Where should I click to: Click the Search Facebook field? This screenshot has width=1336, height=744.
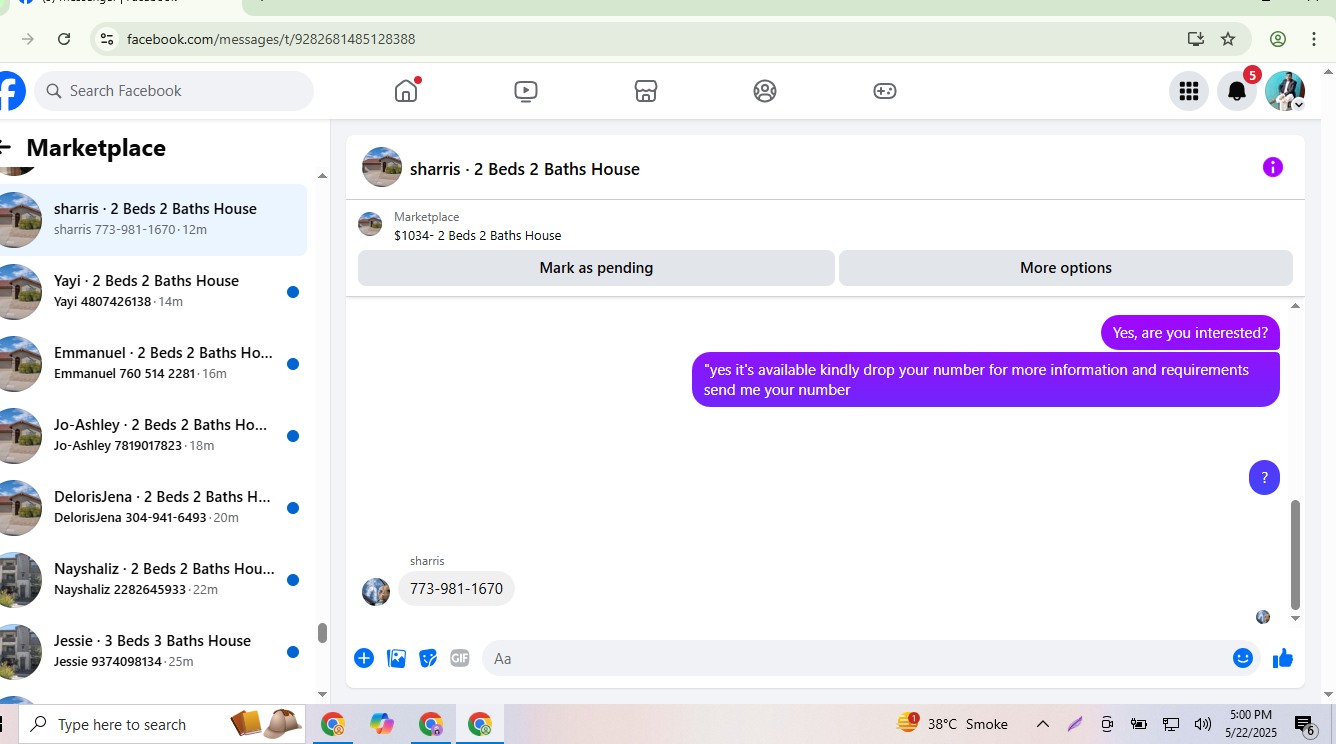coord(174,91)
